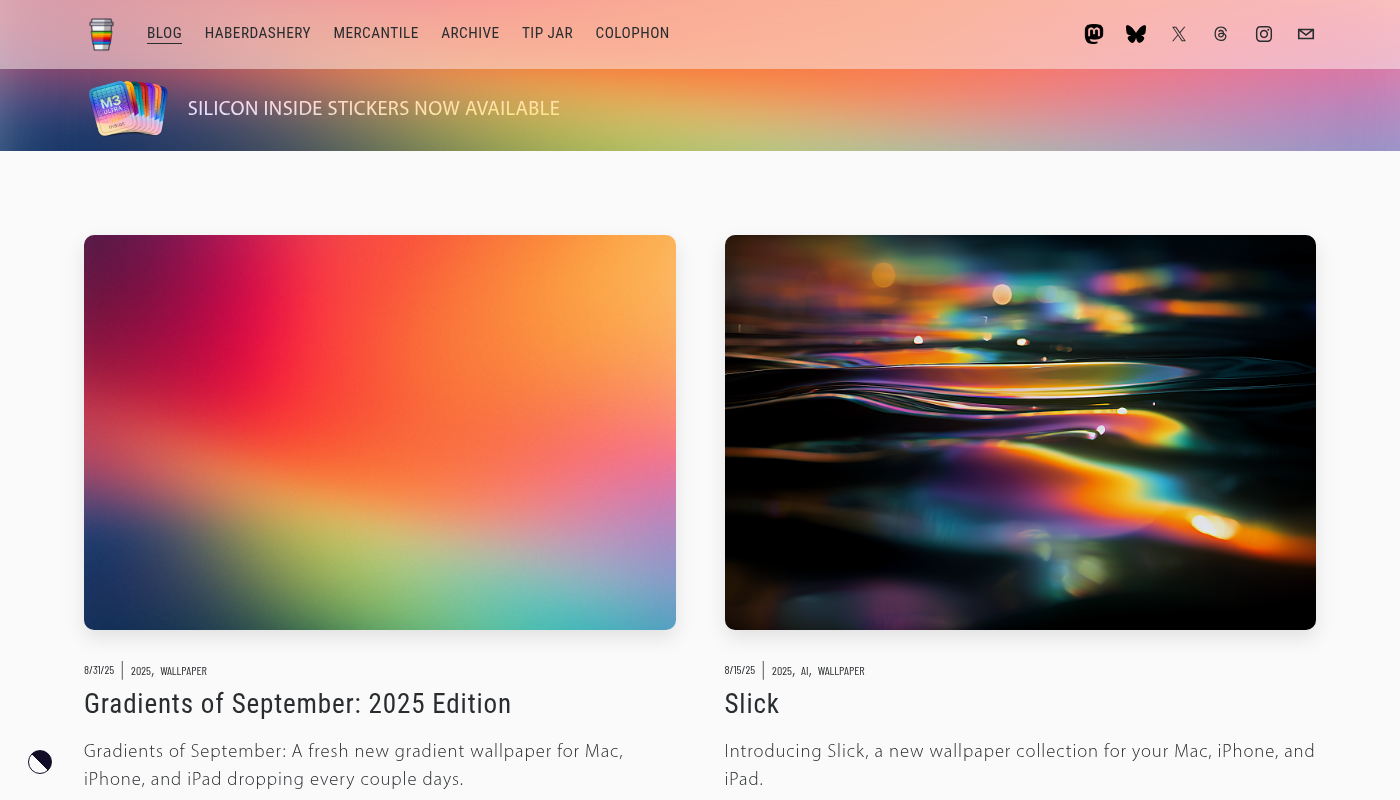This screenshot has height=800, width=1400.
Task: Open the X (Twitter) icon
Action: pyautogui.click(x=1179, y=34)
